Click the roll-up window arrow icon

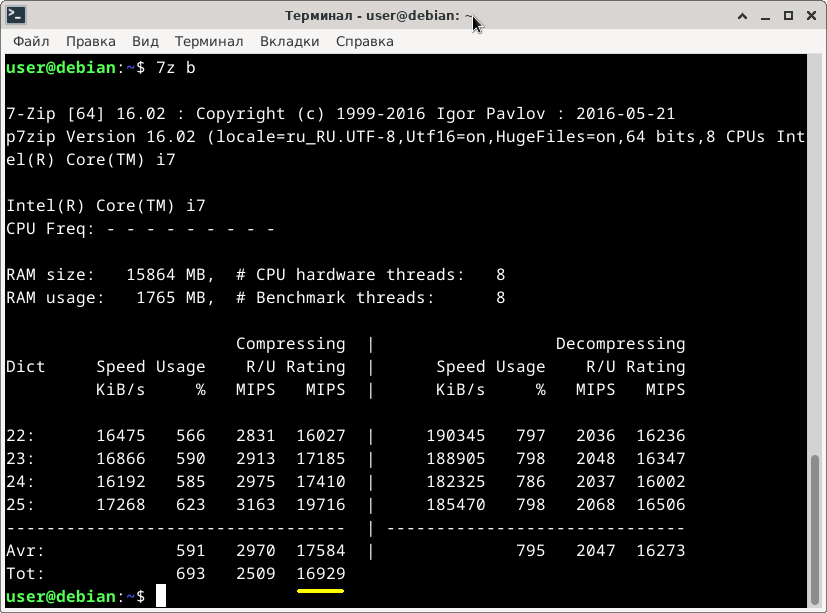pyautogui.click(x=742, y=16)
